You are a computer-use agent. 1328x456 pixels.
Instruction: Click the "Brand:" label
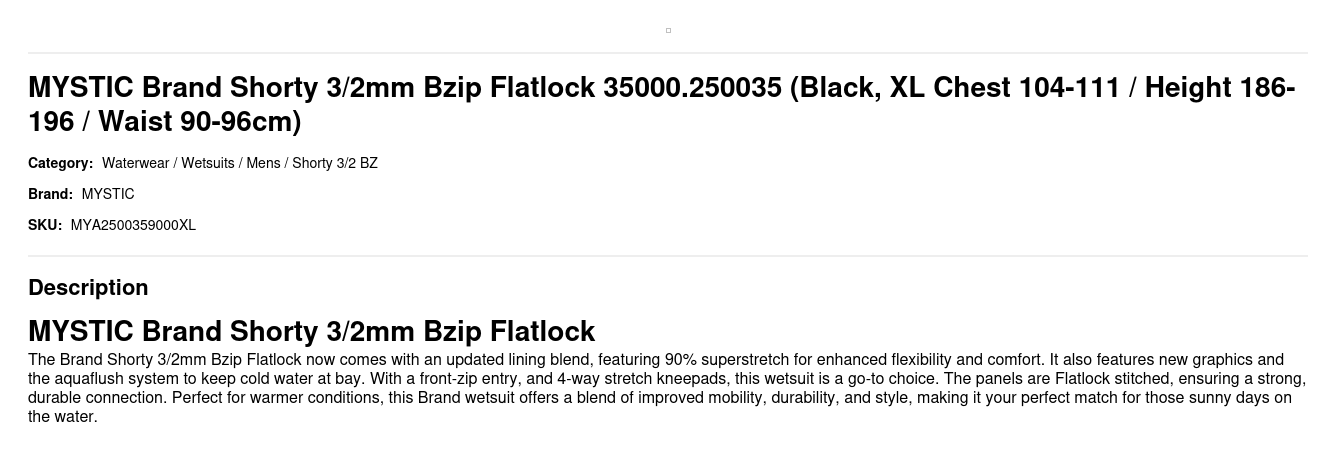[50, 194]
